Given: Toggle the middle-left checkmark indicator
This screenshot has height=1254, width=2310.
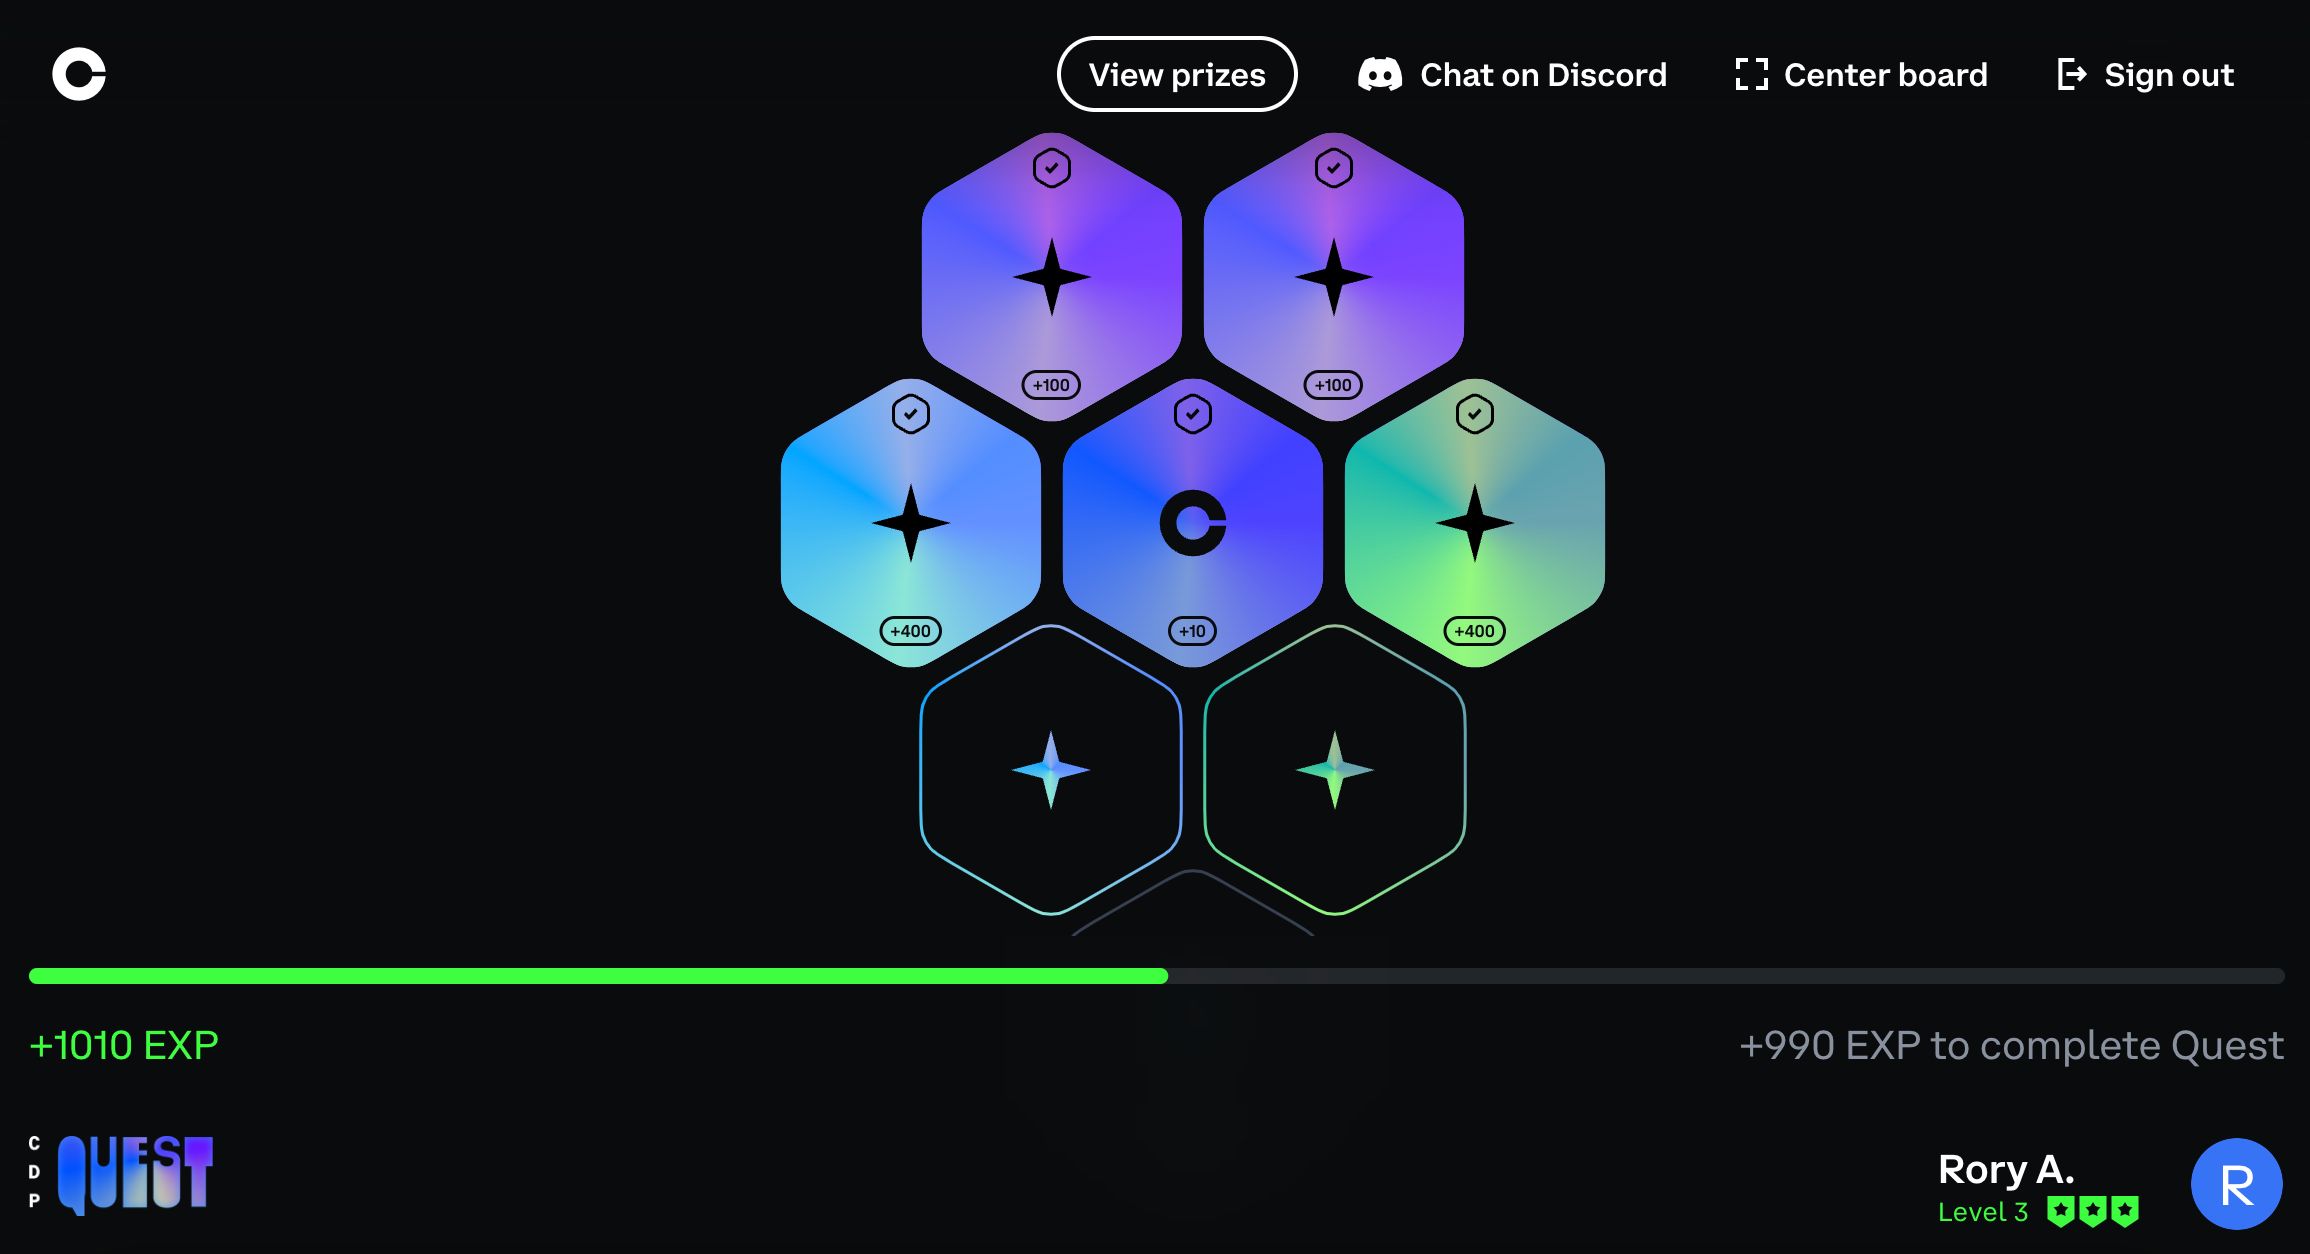Looking at the screenshot, I should 911,414.
